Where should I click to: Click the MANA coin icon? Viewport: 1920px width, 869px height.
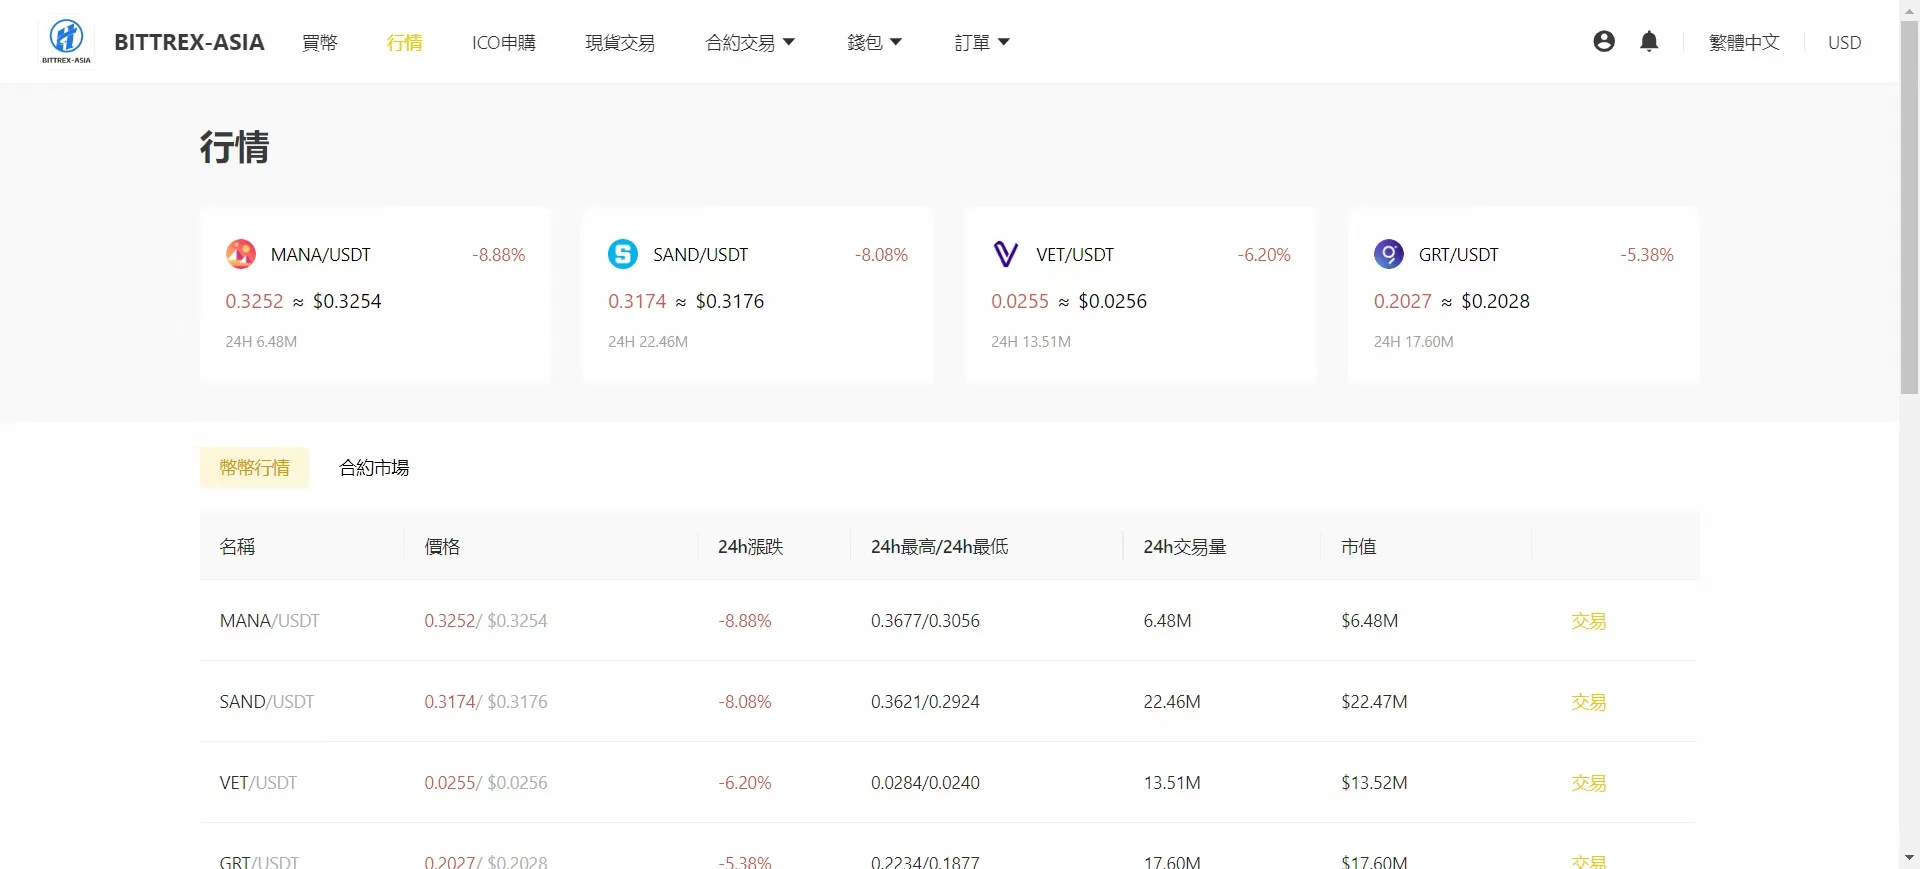coord(241,254)
